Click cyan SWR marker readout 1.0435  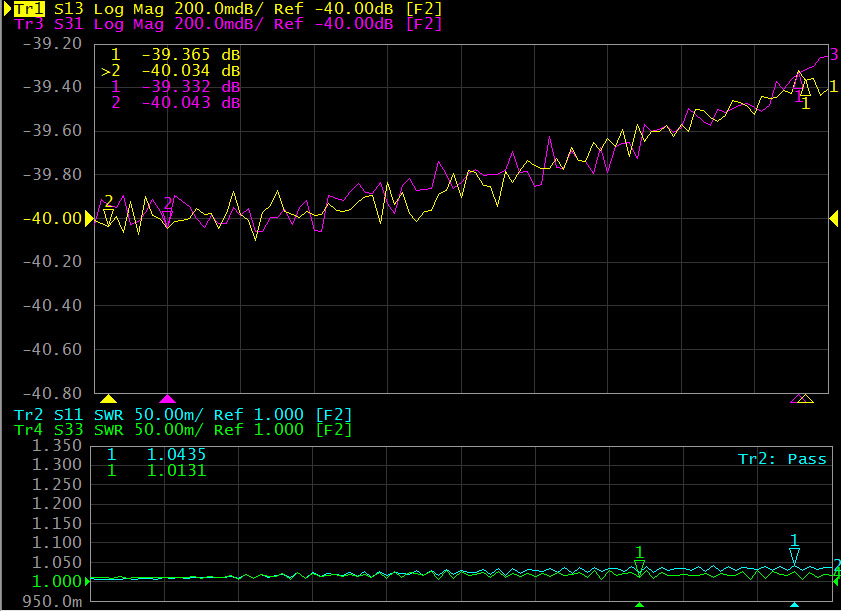pos(156,455)
